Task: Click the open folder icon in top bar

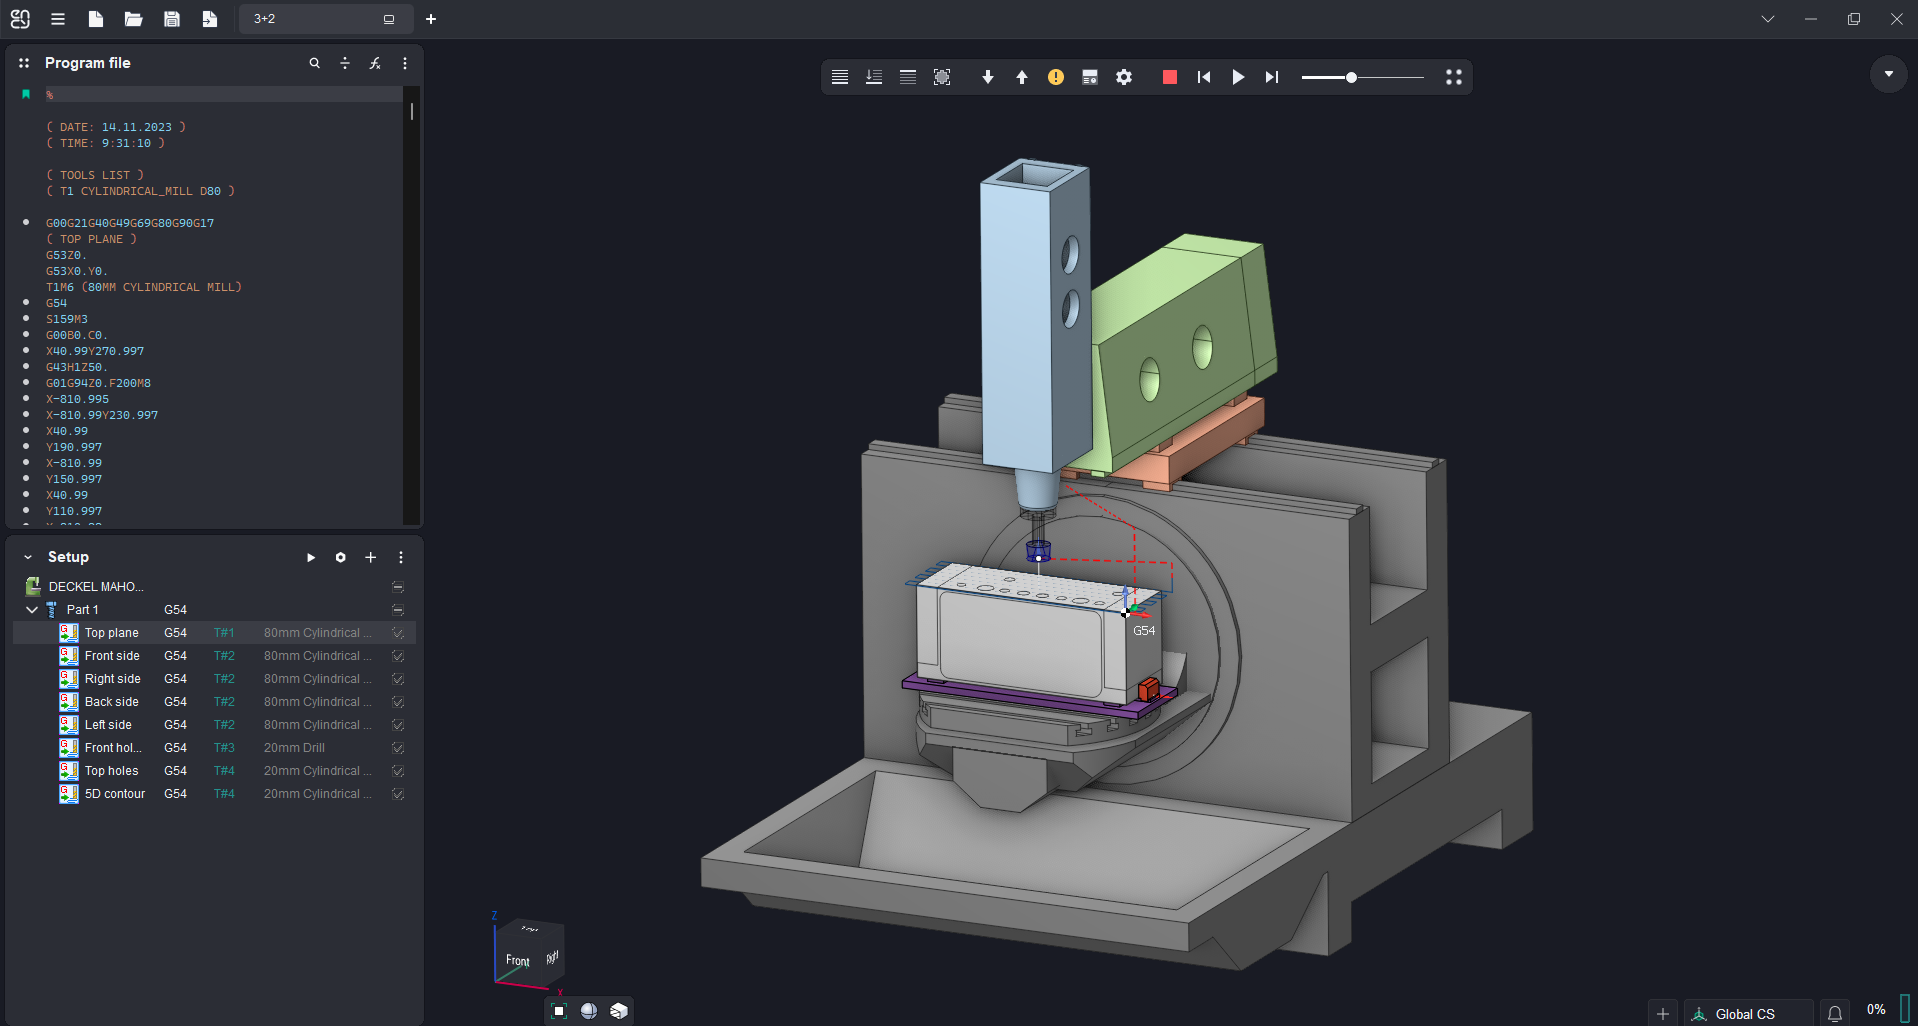Action: tap(133, 19)
